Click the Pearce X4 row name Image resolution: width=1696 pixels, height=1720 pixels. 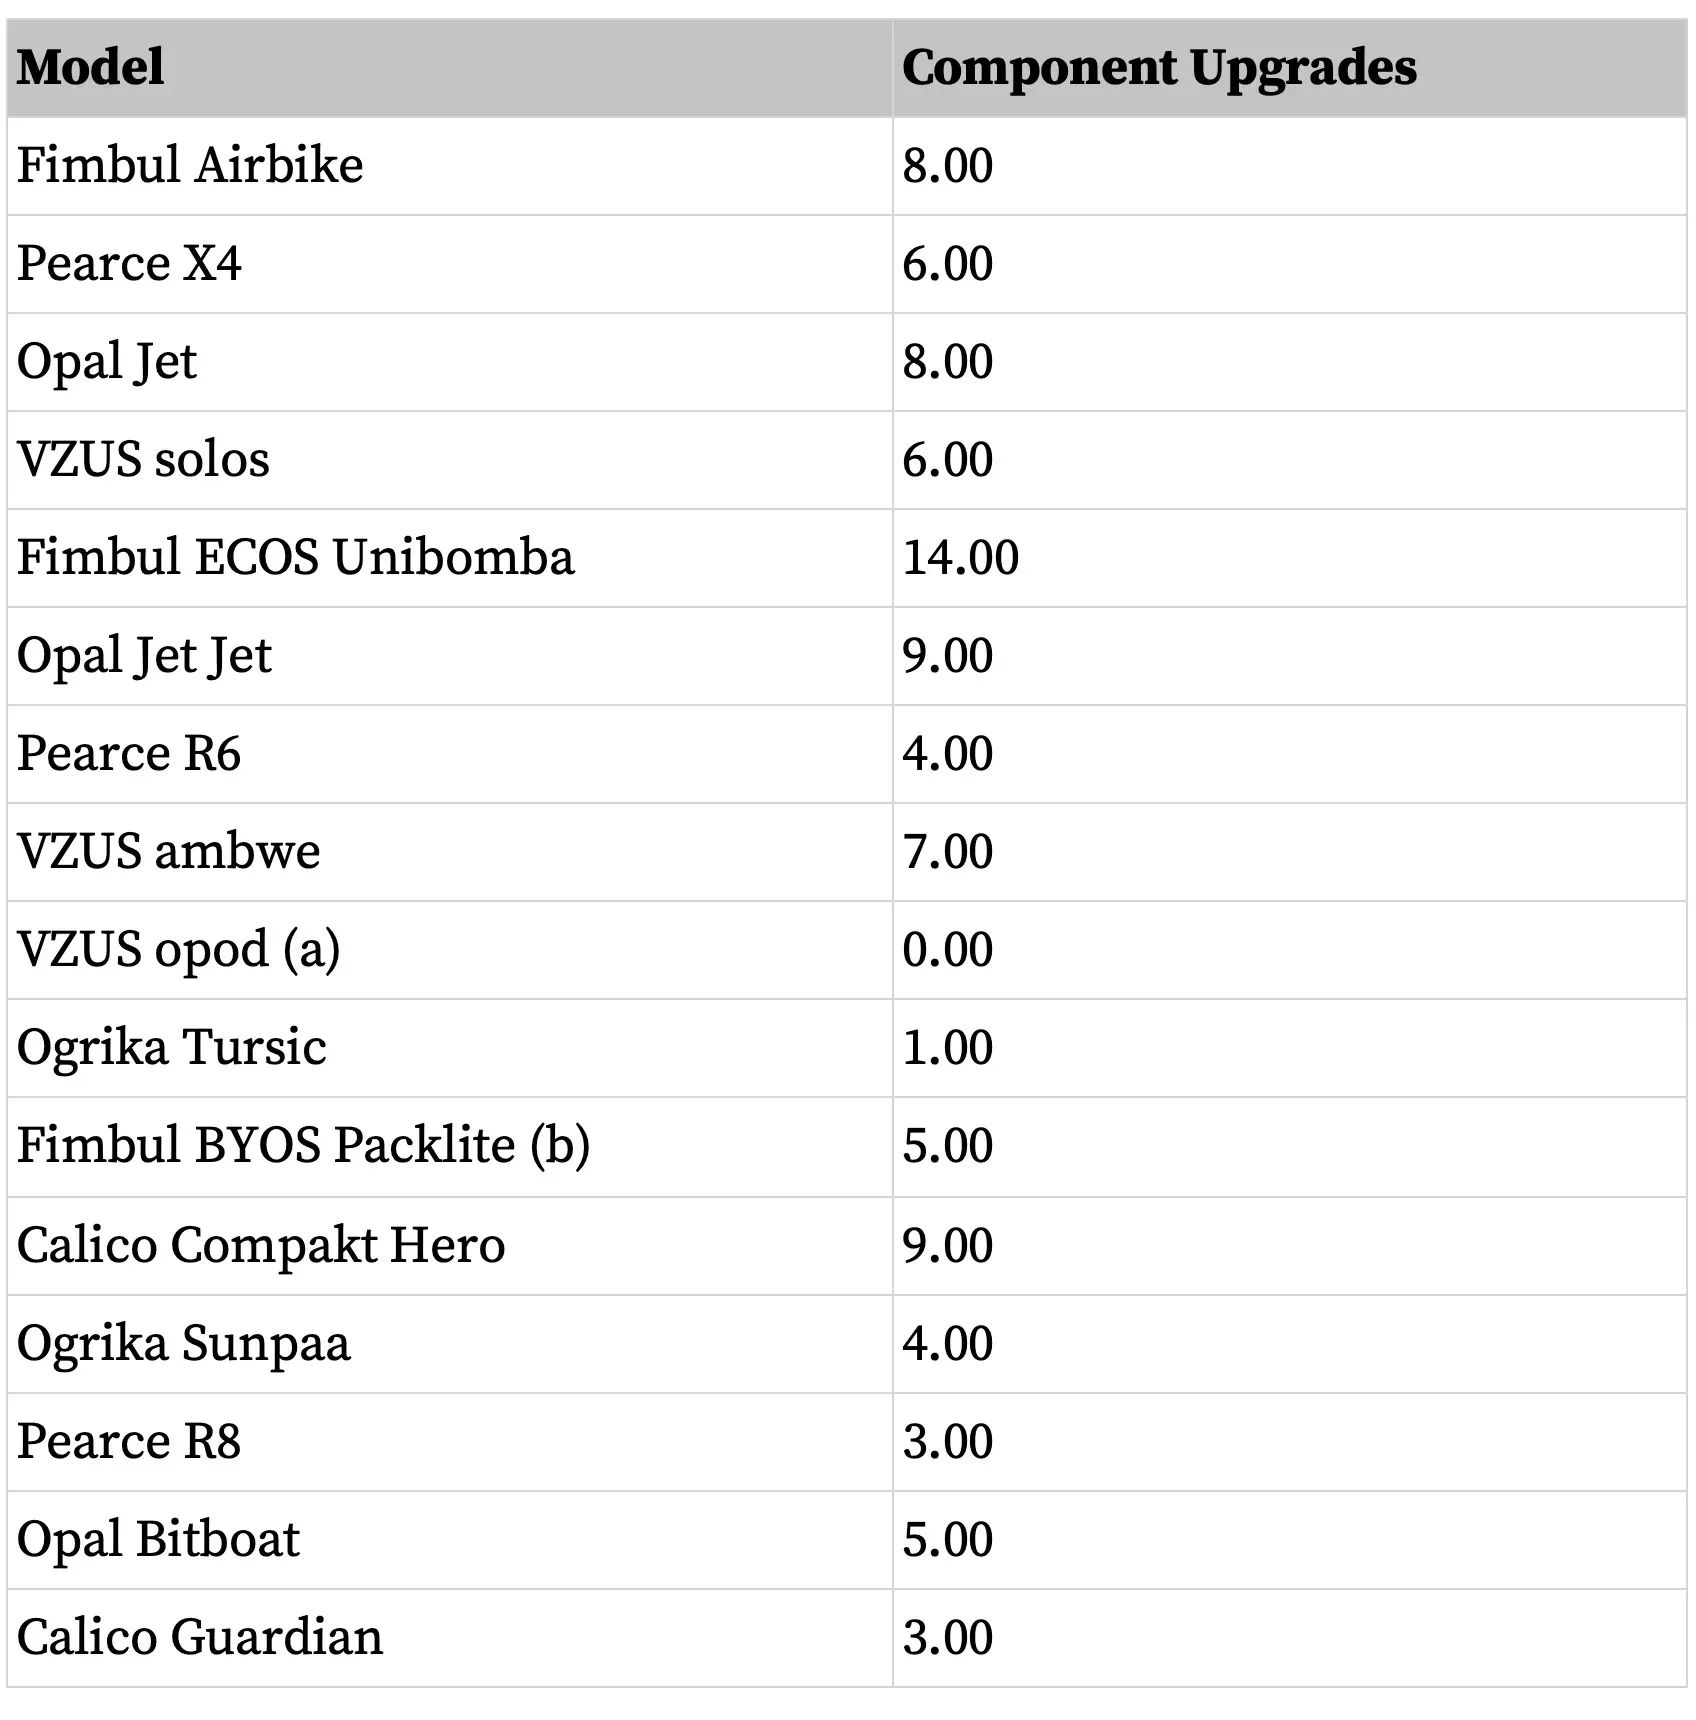coord(129,263)
